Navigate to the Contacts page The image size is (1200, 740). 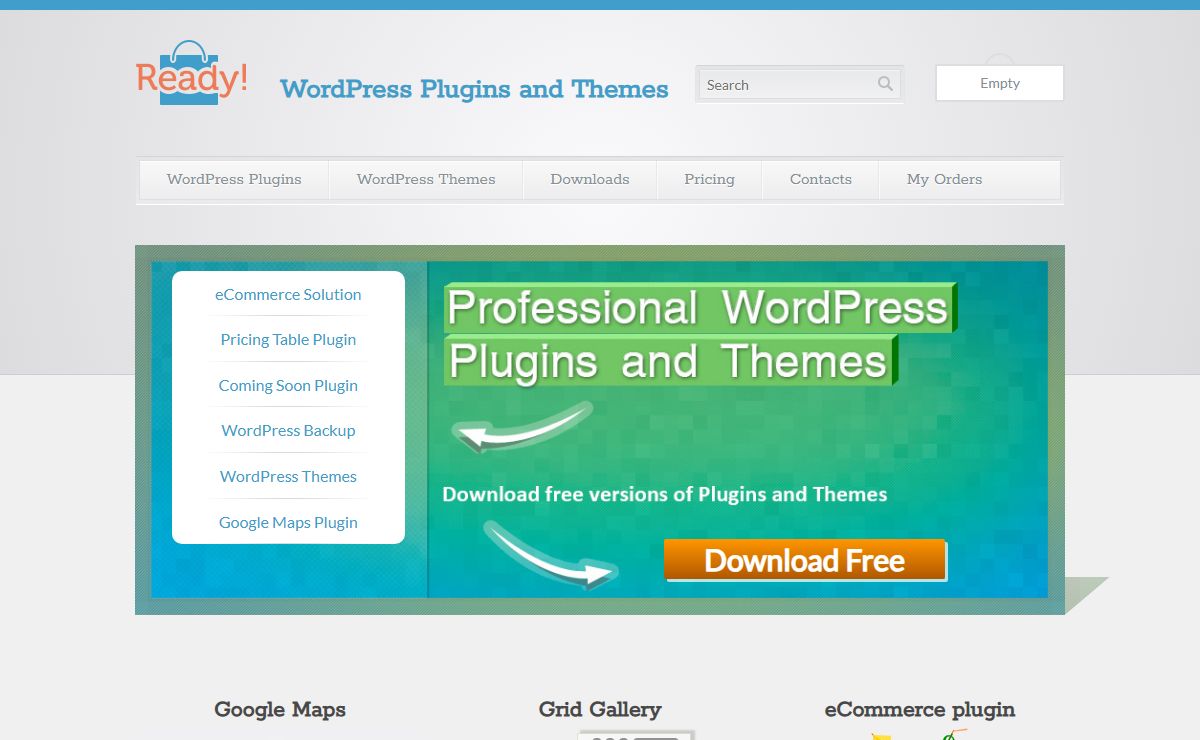tap(820, 180)
